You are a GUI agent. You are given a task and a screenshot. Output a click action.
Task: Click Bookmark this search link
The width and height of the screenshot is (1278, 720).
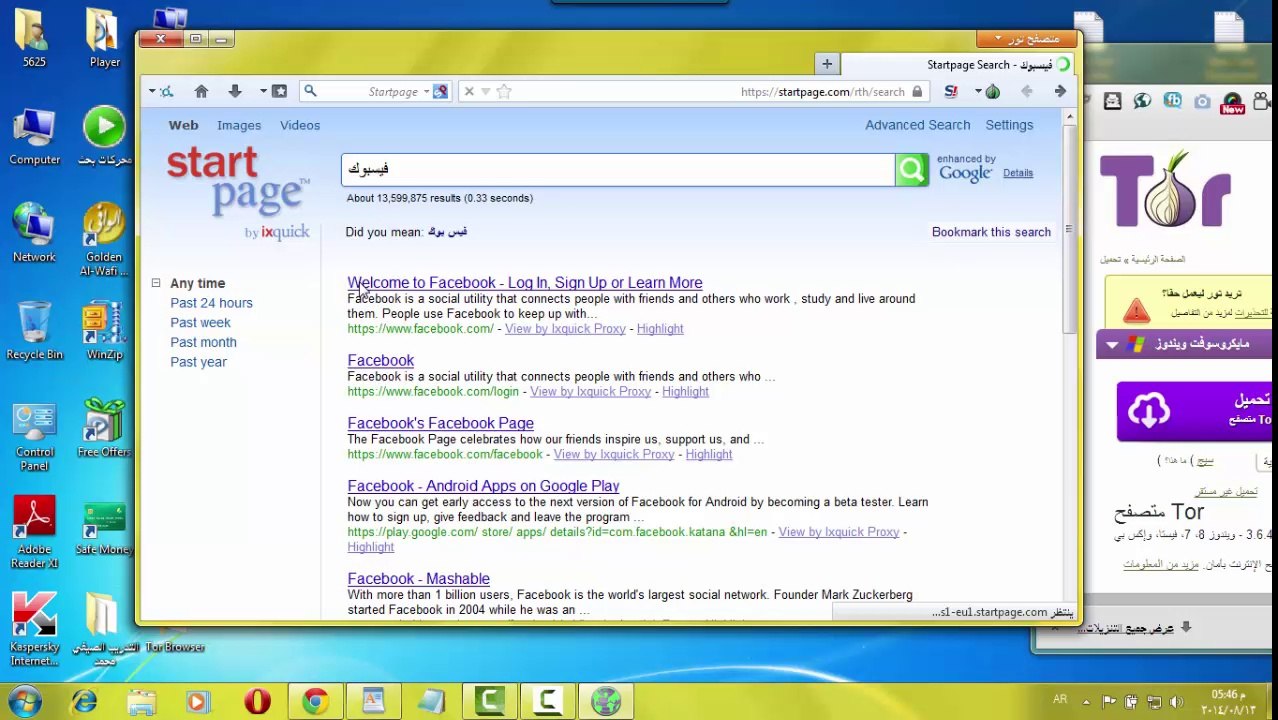coord(991,232)
